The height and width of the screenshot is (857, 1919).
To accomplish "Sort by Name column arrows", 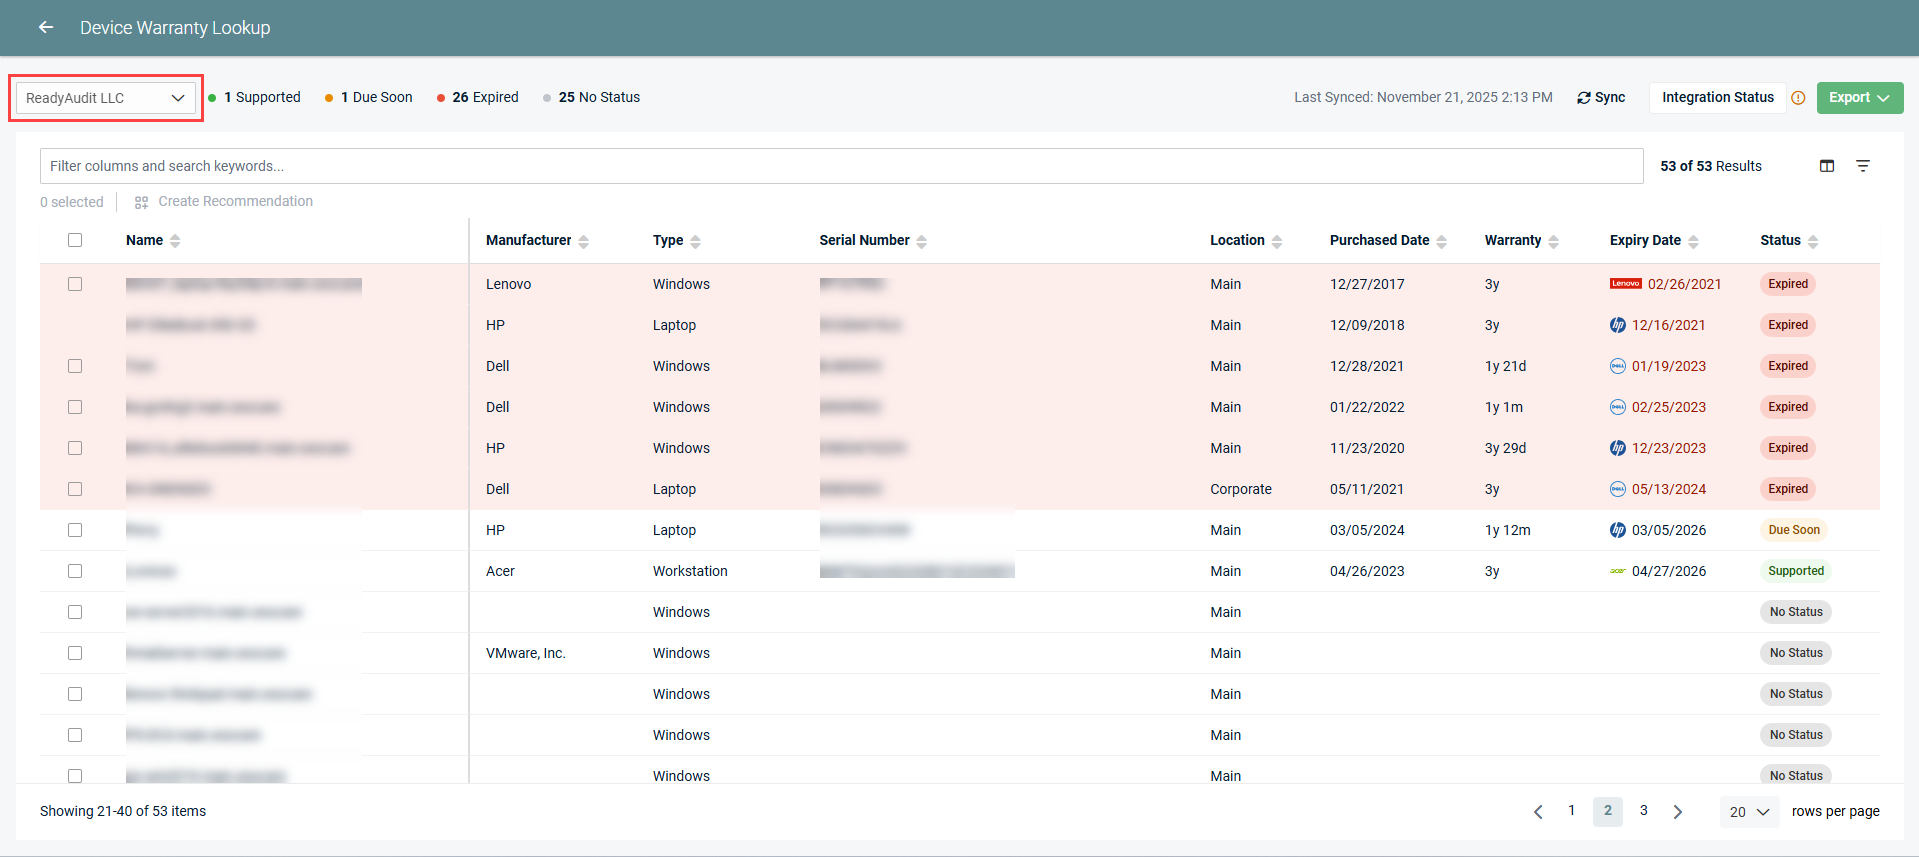I will pyautogui.click(x=176, y=241).
